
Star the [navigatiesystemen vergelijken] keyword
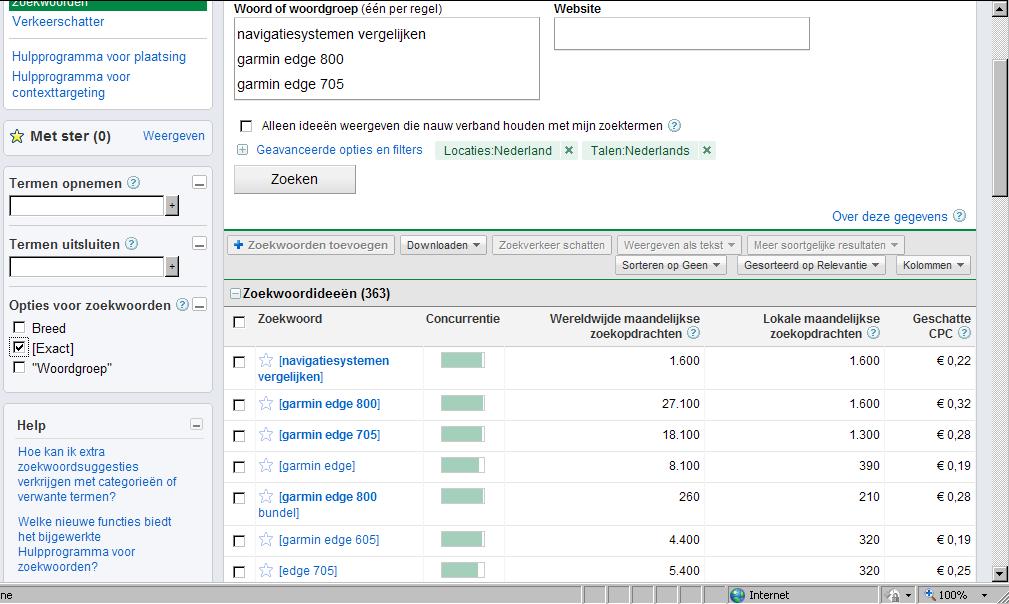click(266, 360)
